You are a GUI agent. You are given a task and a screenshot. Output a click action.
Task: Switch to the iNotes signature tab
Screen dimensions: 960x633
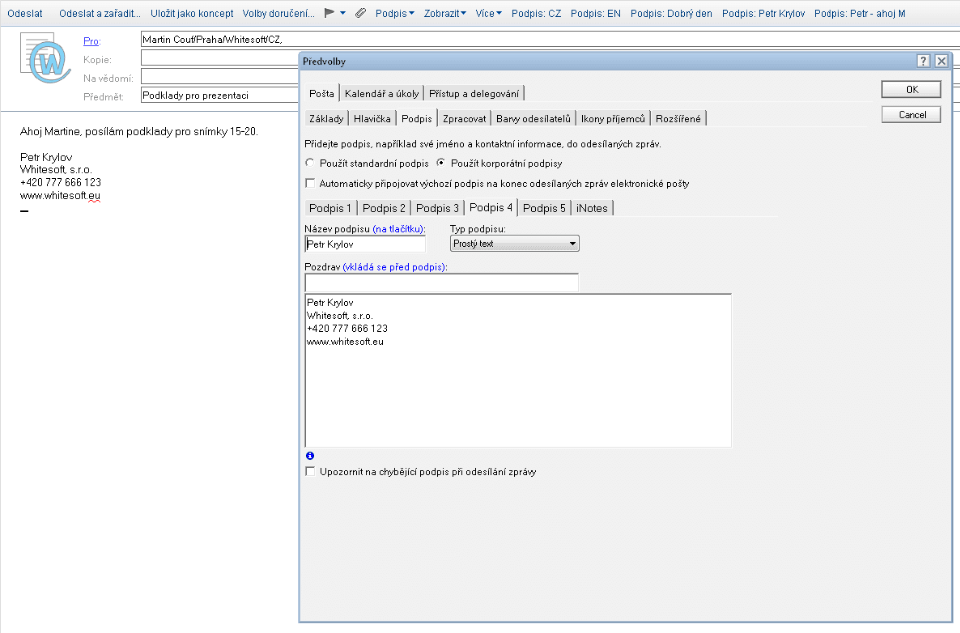pos(592,208)
